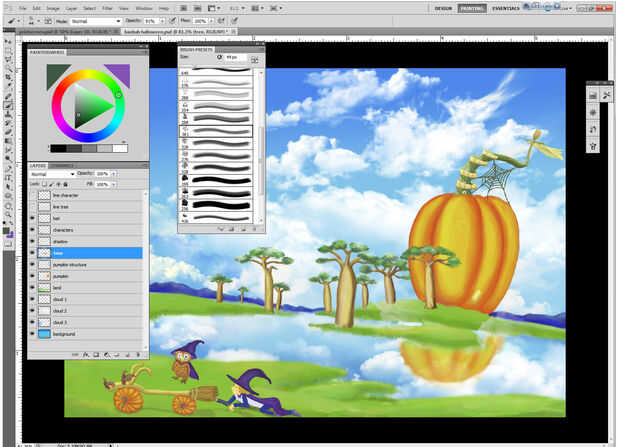
Task: Click the new adjustment layer icon
Action: pos(106,355)
